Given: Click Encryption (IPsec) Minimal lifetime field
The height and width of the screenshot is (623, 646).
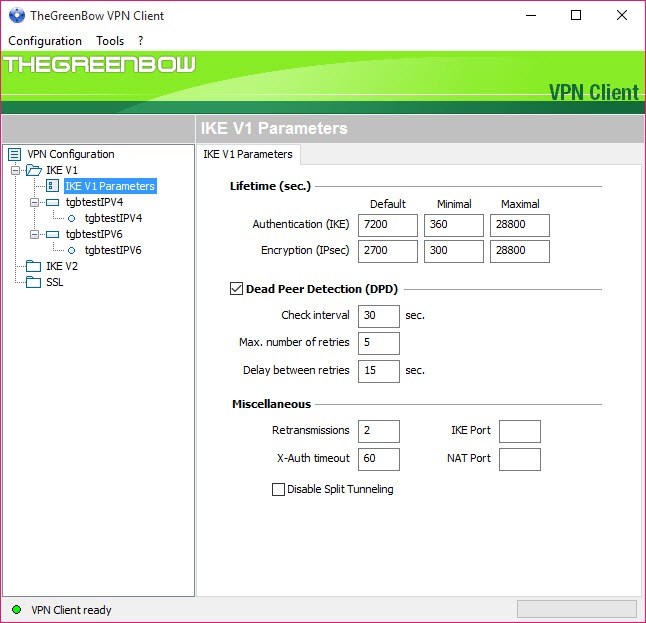Looking at the screenshot, I should click(x=454, y=251).
